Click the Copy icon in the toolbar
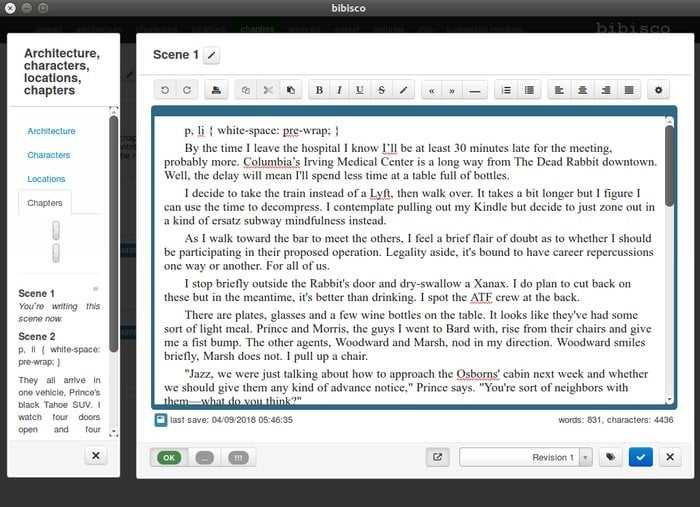 tap(246, 90)
